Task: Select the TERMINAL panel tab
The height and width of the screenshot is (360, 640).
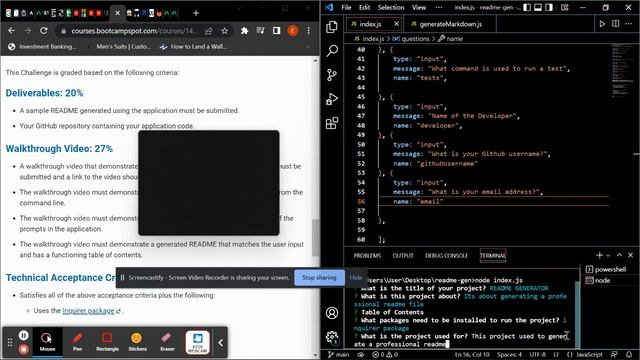Action: click(x=493, y=256)
